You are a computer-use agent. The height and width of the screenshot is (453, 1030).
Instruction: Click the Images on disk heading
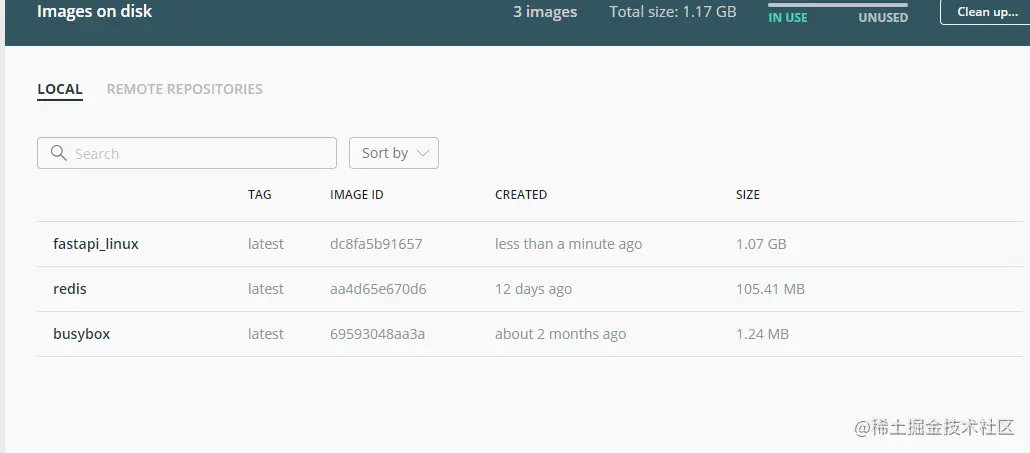click(95, 12)
